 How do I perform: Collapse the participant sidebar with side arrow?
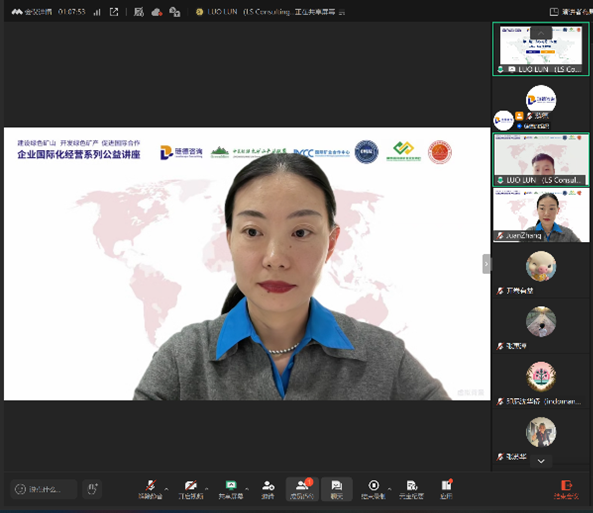(x=486, y=264)
